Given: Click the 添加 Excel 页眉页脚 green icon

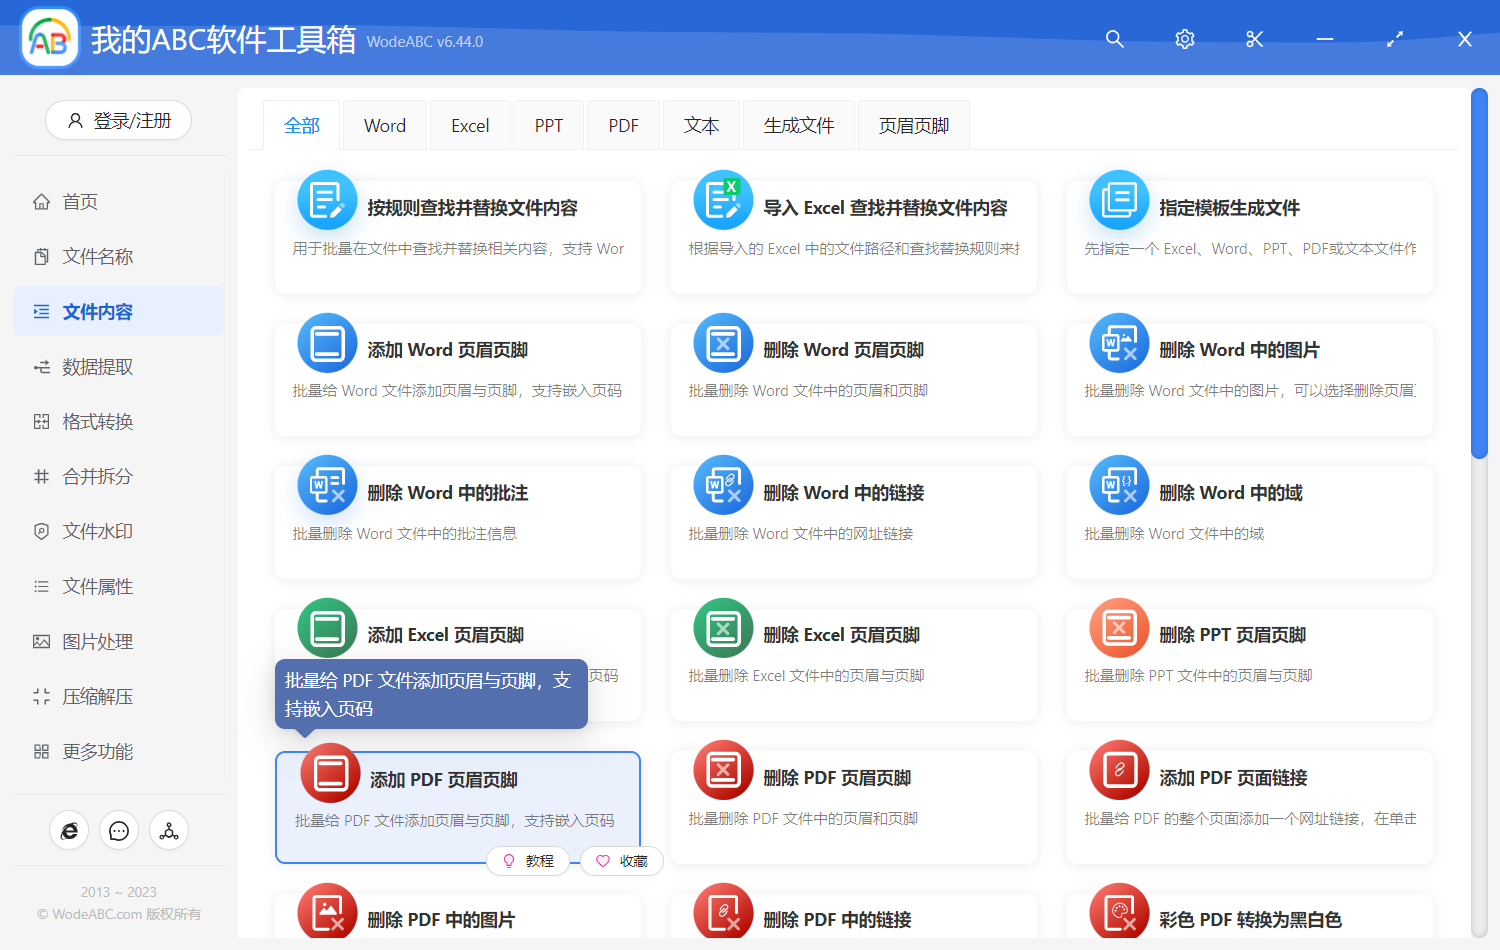Looking at the screenshot, I should pyautogui.click(x=327, y=628).
